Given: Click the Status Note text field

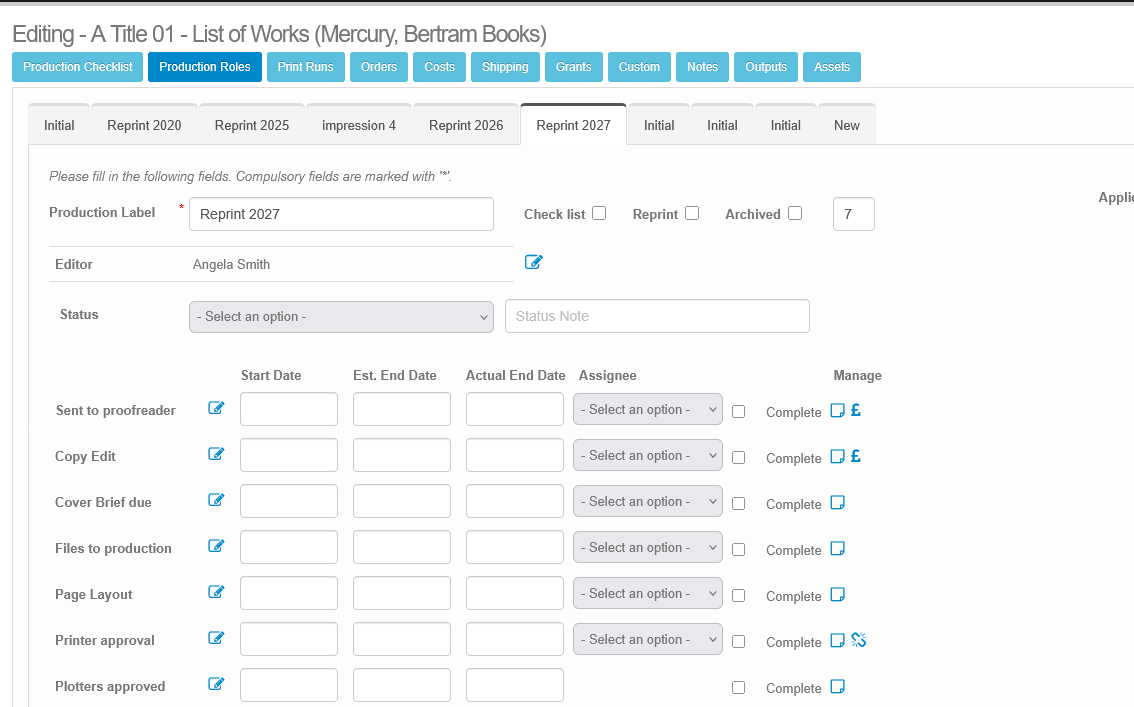Looking at the screenshot, I should [x=657, y=316].
